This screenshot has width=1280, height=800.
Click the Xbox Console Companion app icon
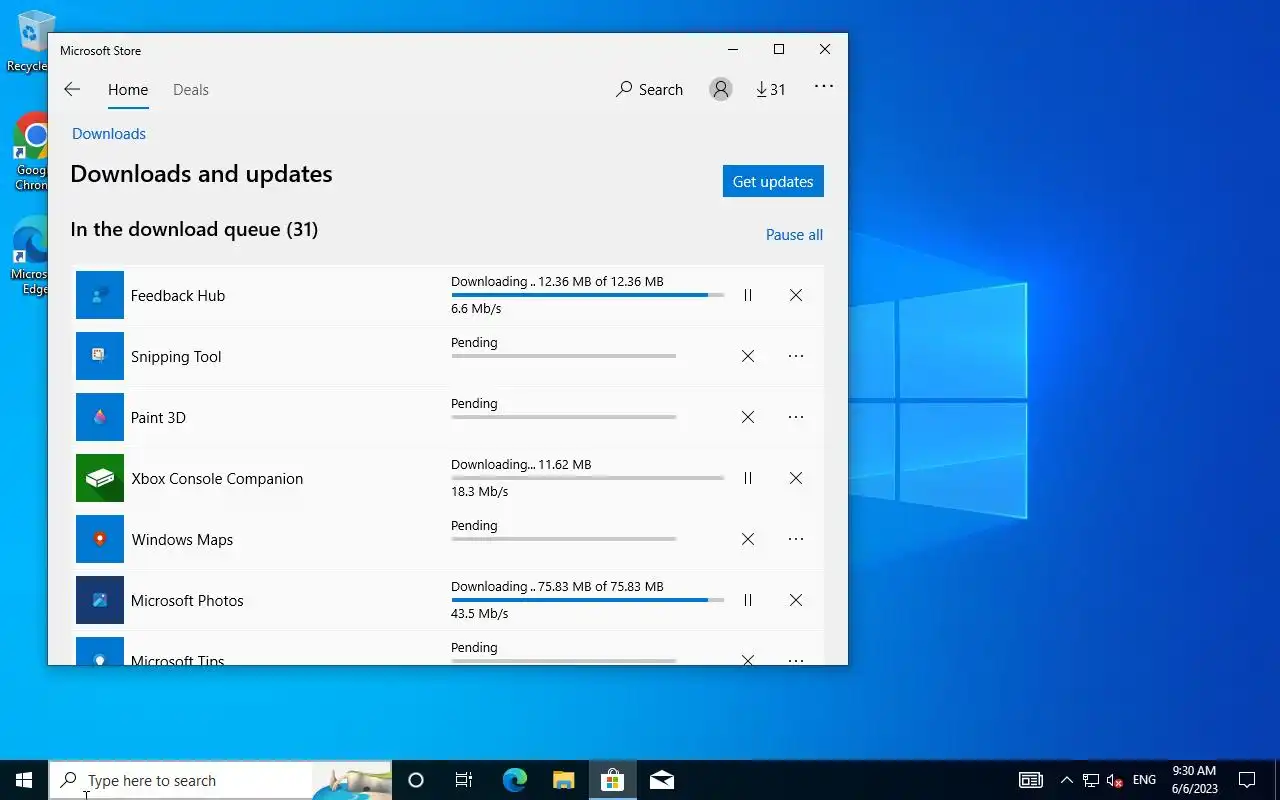[x=100, y=478]
